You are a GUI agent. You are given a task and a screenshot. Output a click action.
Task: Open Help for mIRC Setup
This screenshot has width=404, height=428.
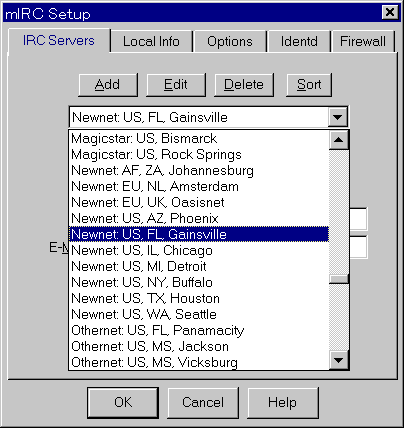283,403
